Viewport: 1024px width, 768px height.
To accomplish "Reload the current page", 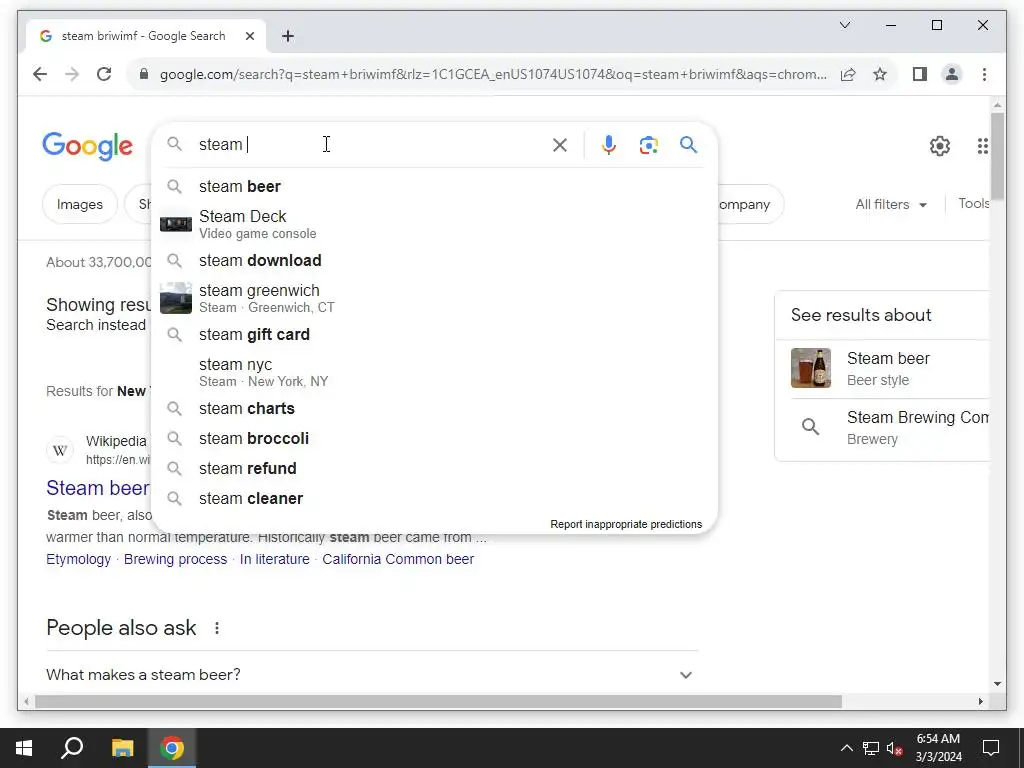I will pos(104,74).
